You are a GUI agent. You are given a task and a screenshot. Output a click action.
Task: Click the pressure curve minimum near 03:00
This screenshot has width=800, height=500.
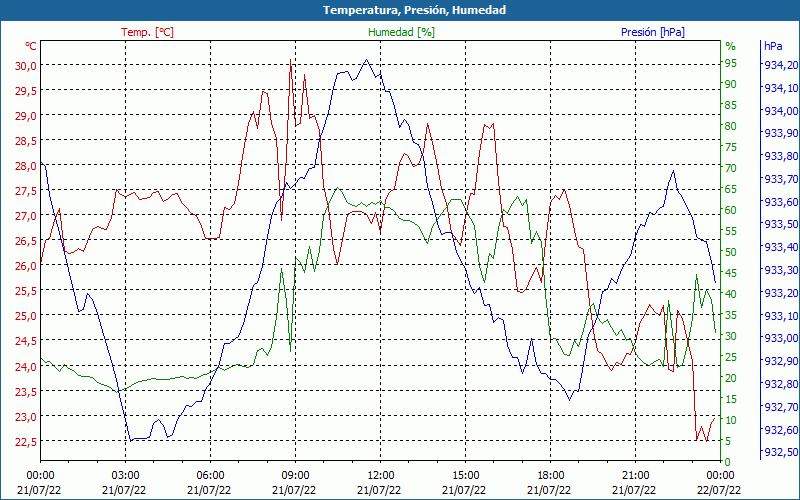pyautogui.click(x=131, y=440)
